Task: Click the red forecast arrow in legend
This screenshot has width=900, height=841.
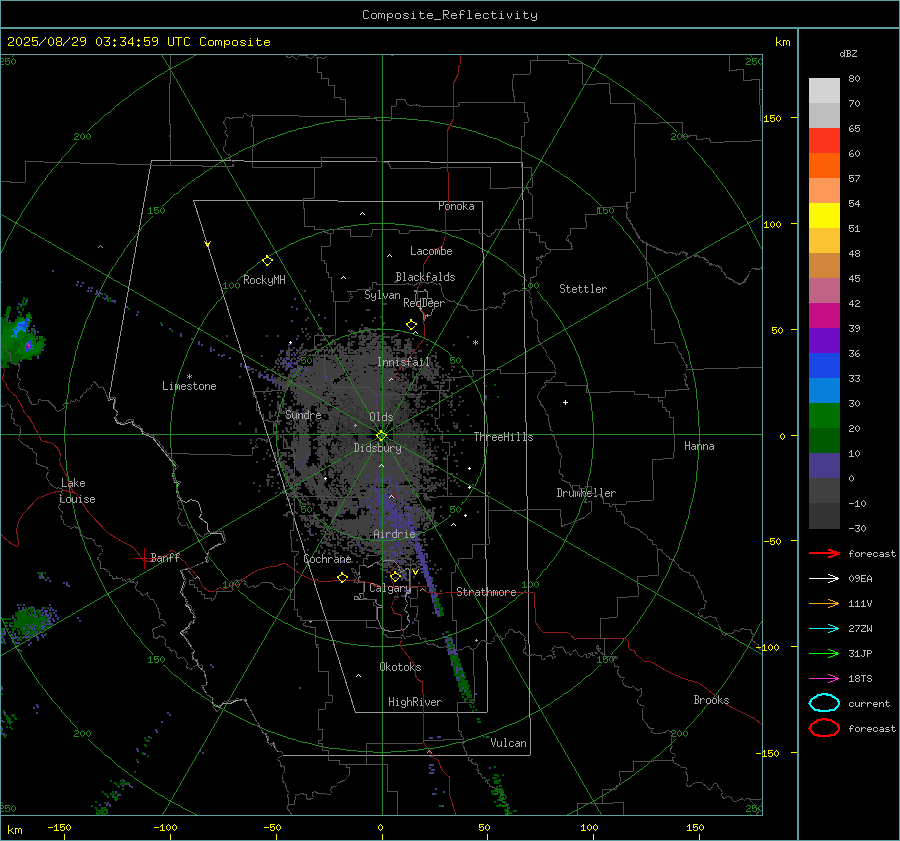Action: [824, 553]
